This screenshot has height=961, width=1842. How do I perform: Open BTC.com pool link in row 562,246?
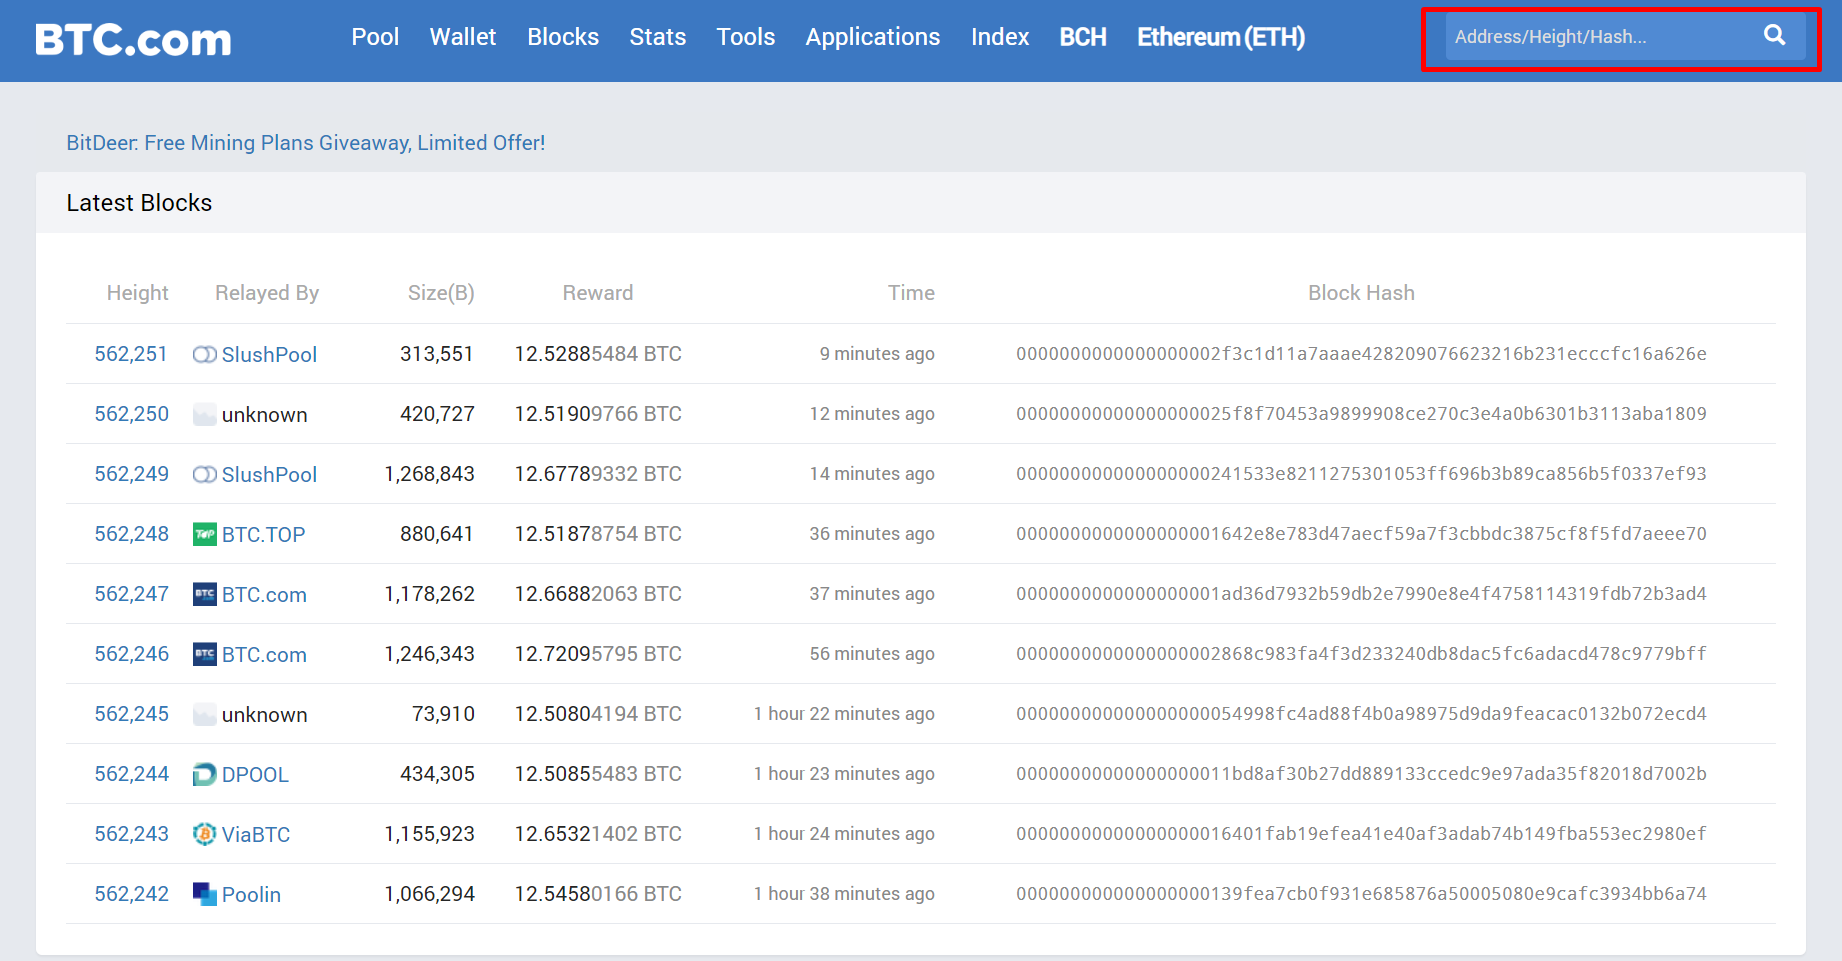[264, 655]
